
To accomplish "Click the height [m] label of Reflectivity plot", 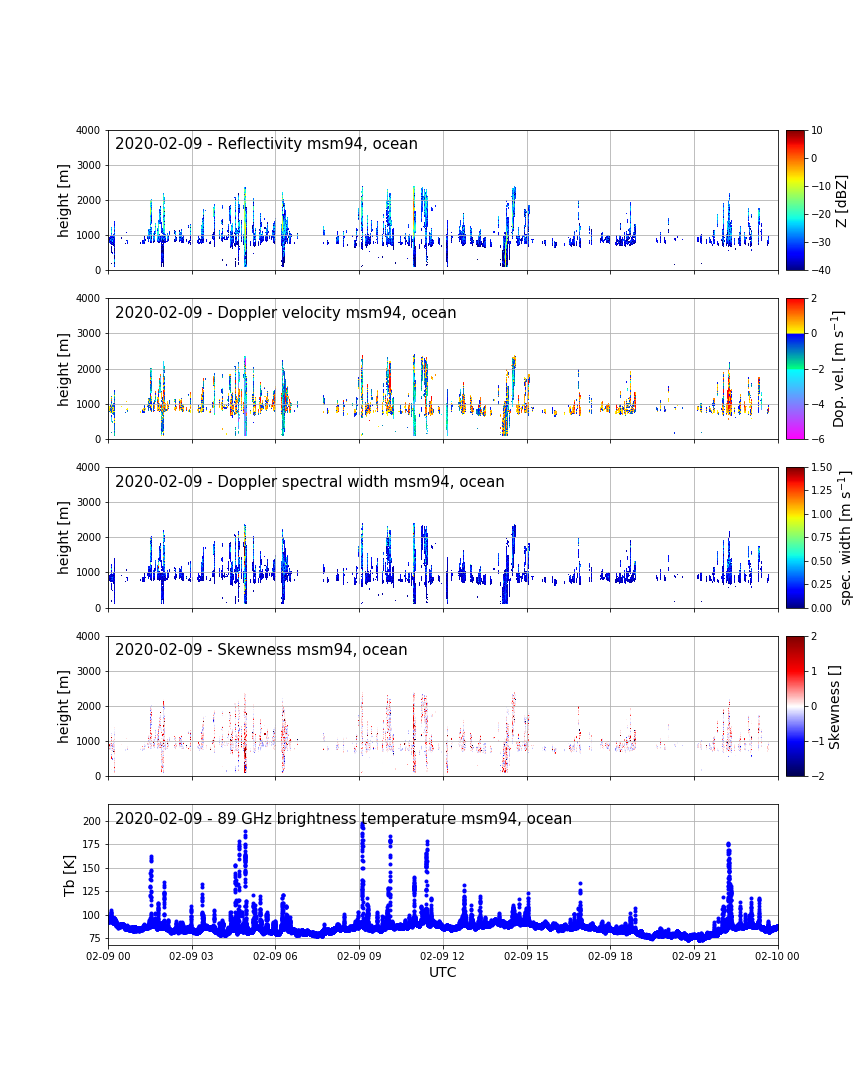I will click(64, 200).
